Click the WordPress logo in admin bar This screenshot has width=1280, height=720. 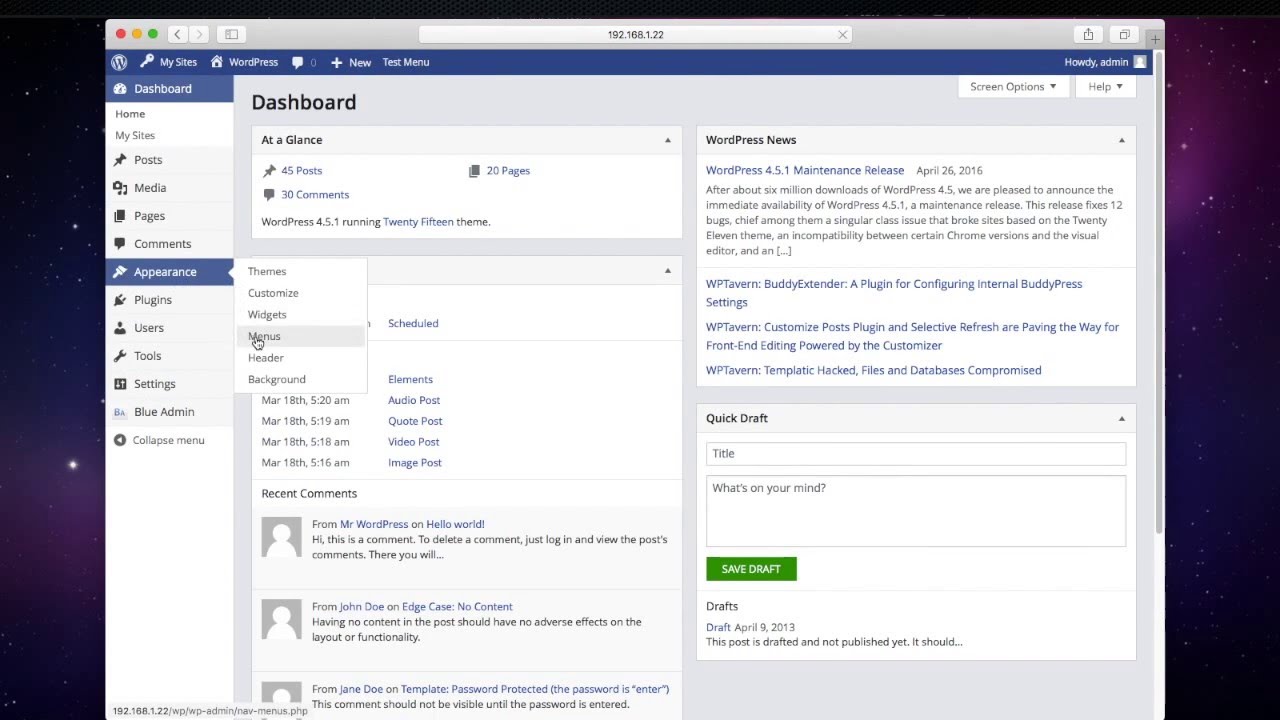(x=119, y=62)
